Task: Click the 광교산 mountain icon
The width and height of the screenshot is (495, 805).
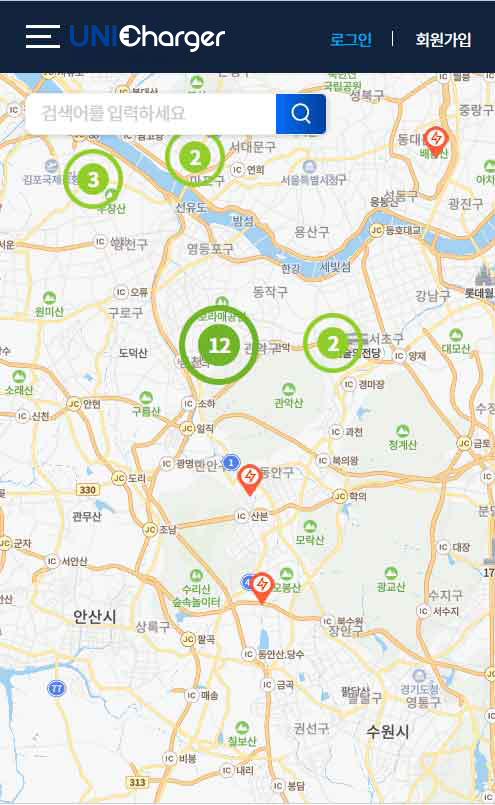Action: [x=391, y=573]
